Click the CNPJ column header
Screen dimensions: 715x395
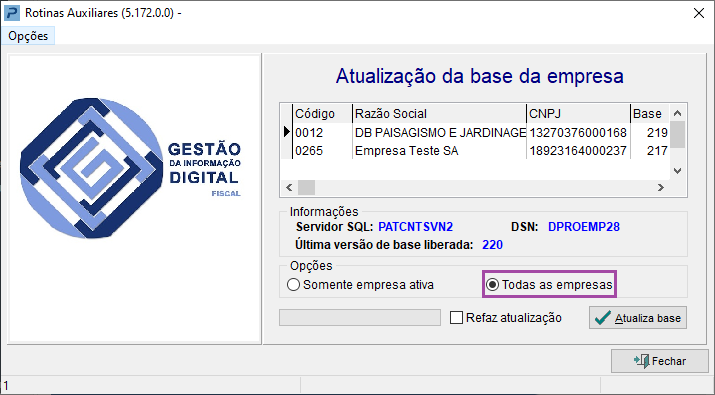(x=579, y=114)
